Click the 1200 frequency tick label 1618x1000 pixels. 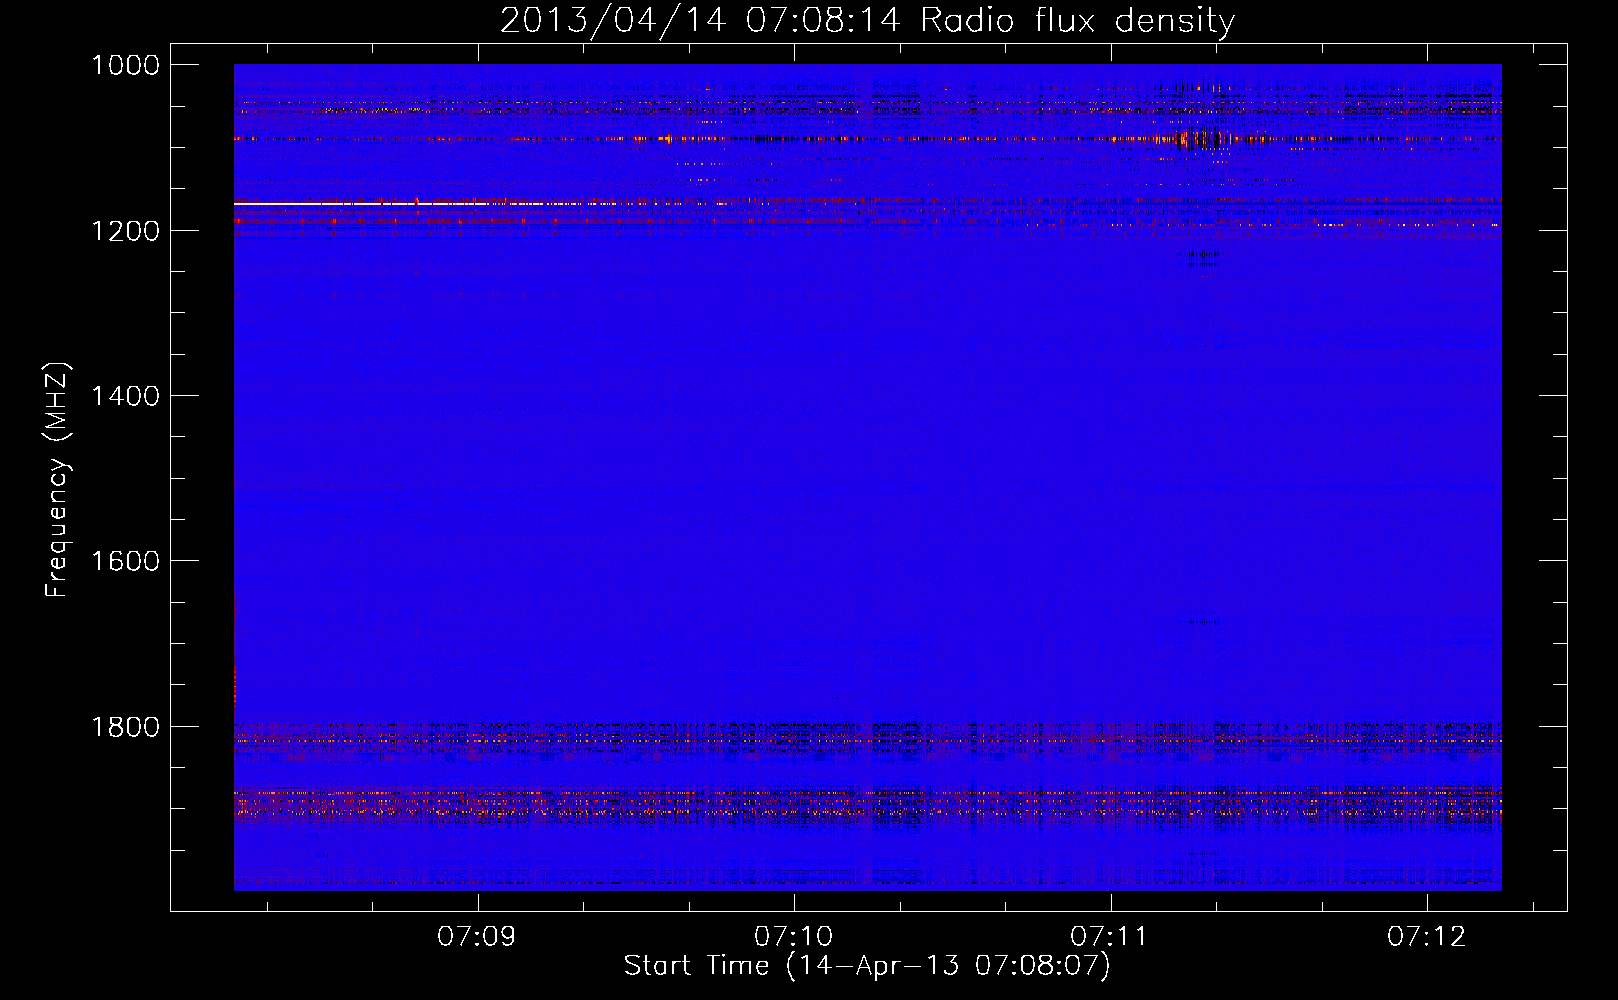click(x=125, y=231)
